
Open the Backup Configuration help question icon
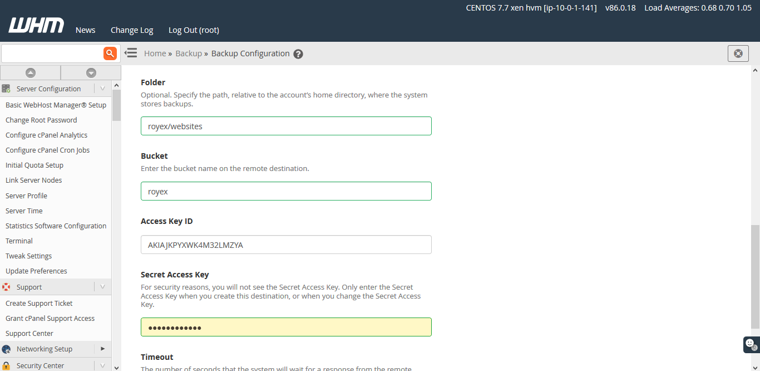(299, 54)
